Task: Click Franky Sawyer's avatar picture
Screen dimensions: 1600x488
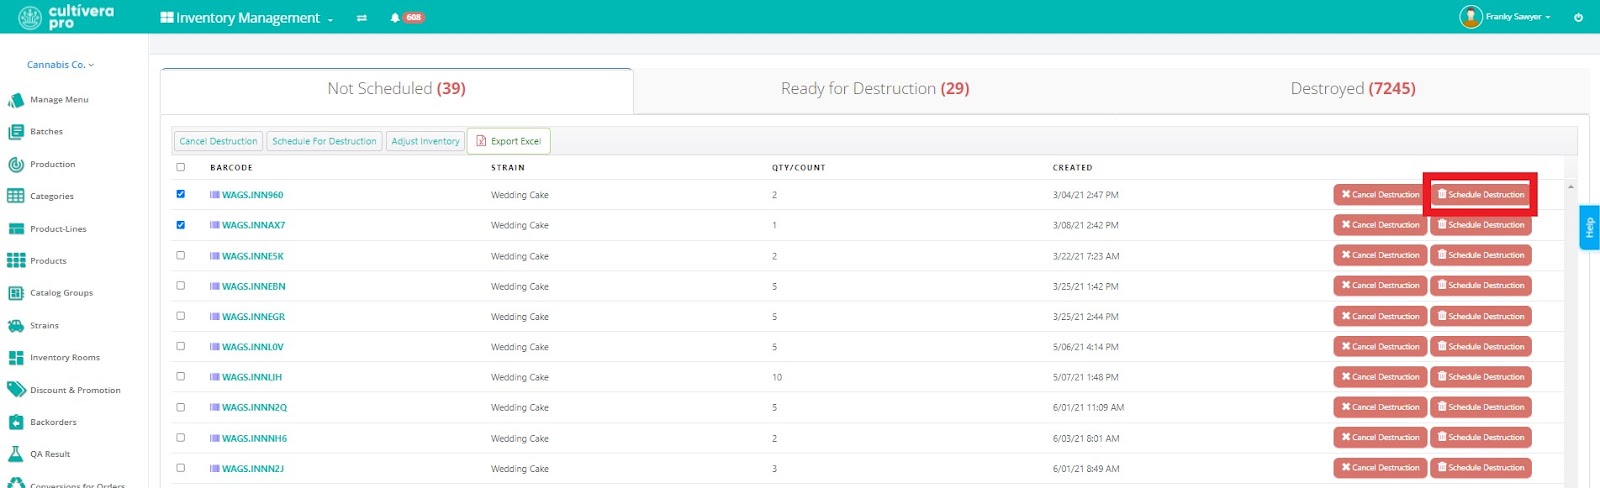Action: [x=1470, y=16]
